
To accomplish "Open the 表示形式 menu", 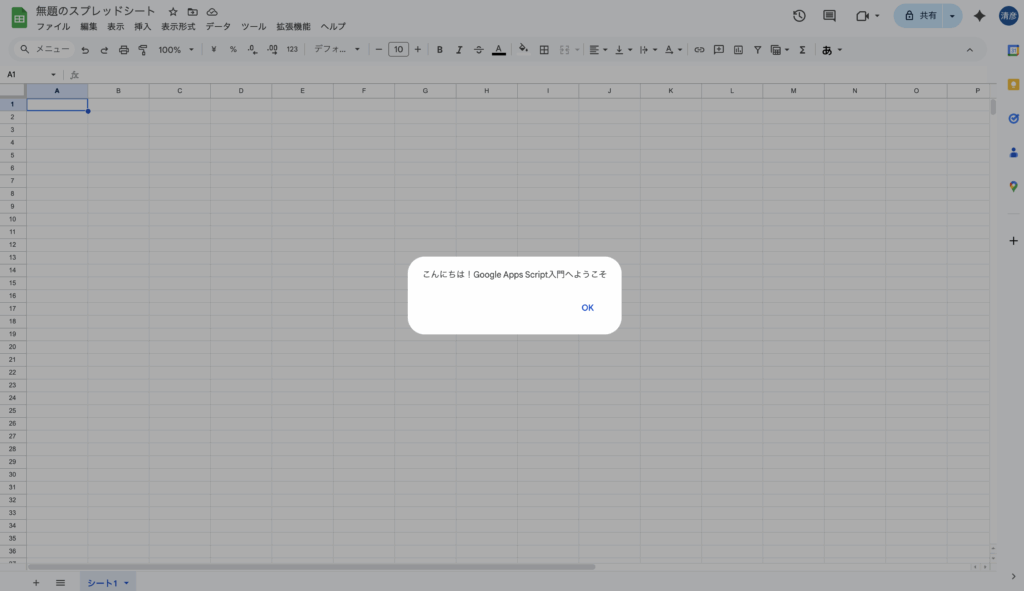I will (x=178, y=27).
